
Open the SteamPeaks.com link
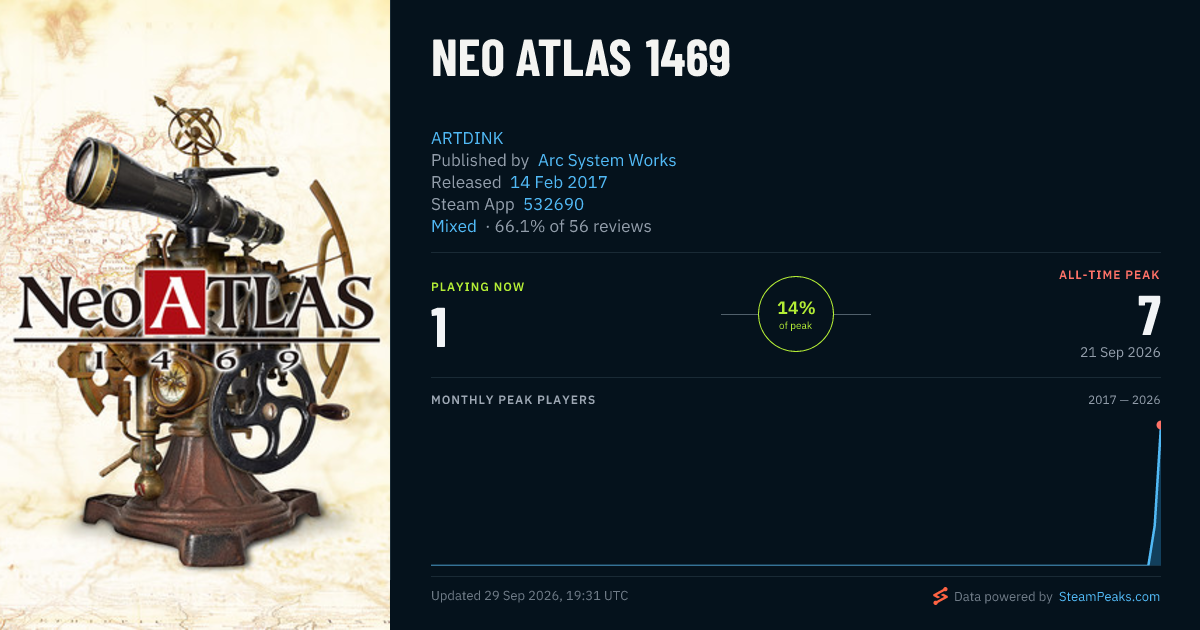[1109, 597]
